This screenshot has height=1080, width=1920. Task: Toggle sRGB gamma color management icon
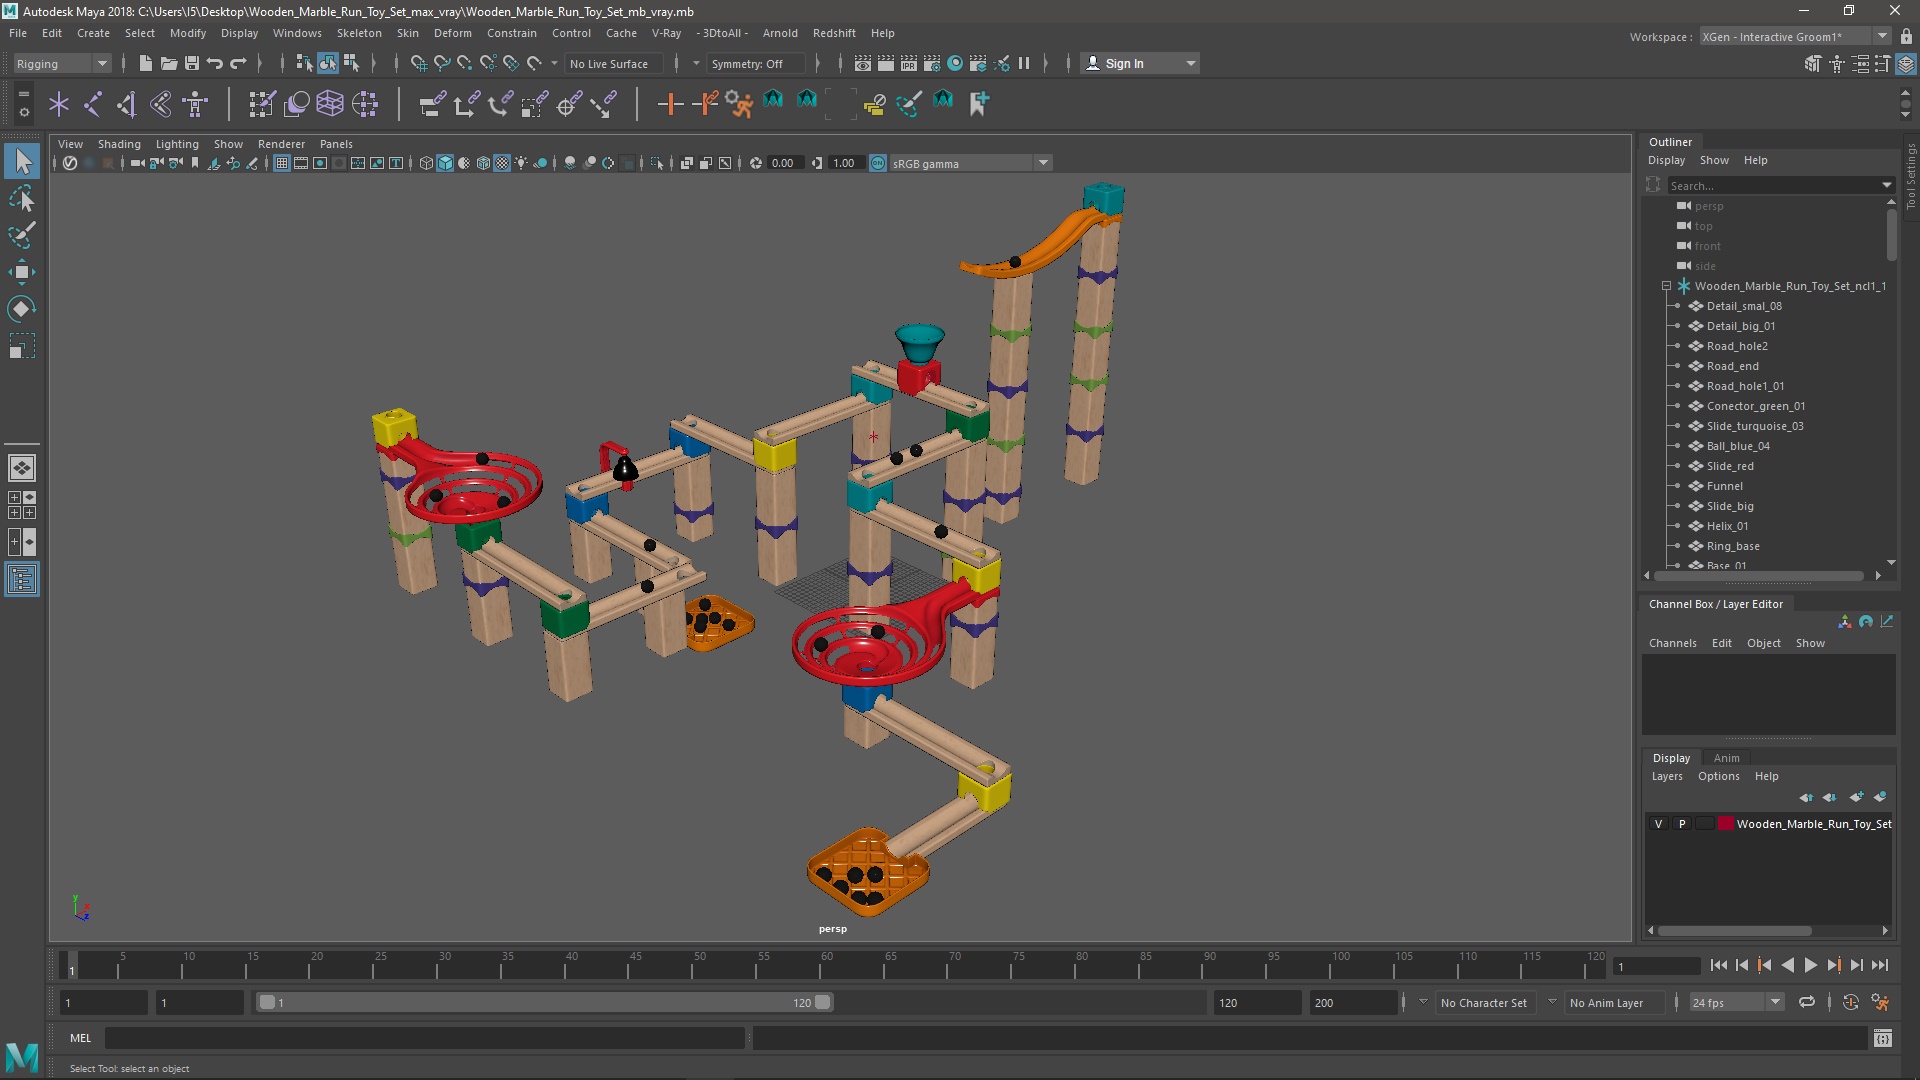(878, 163)
